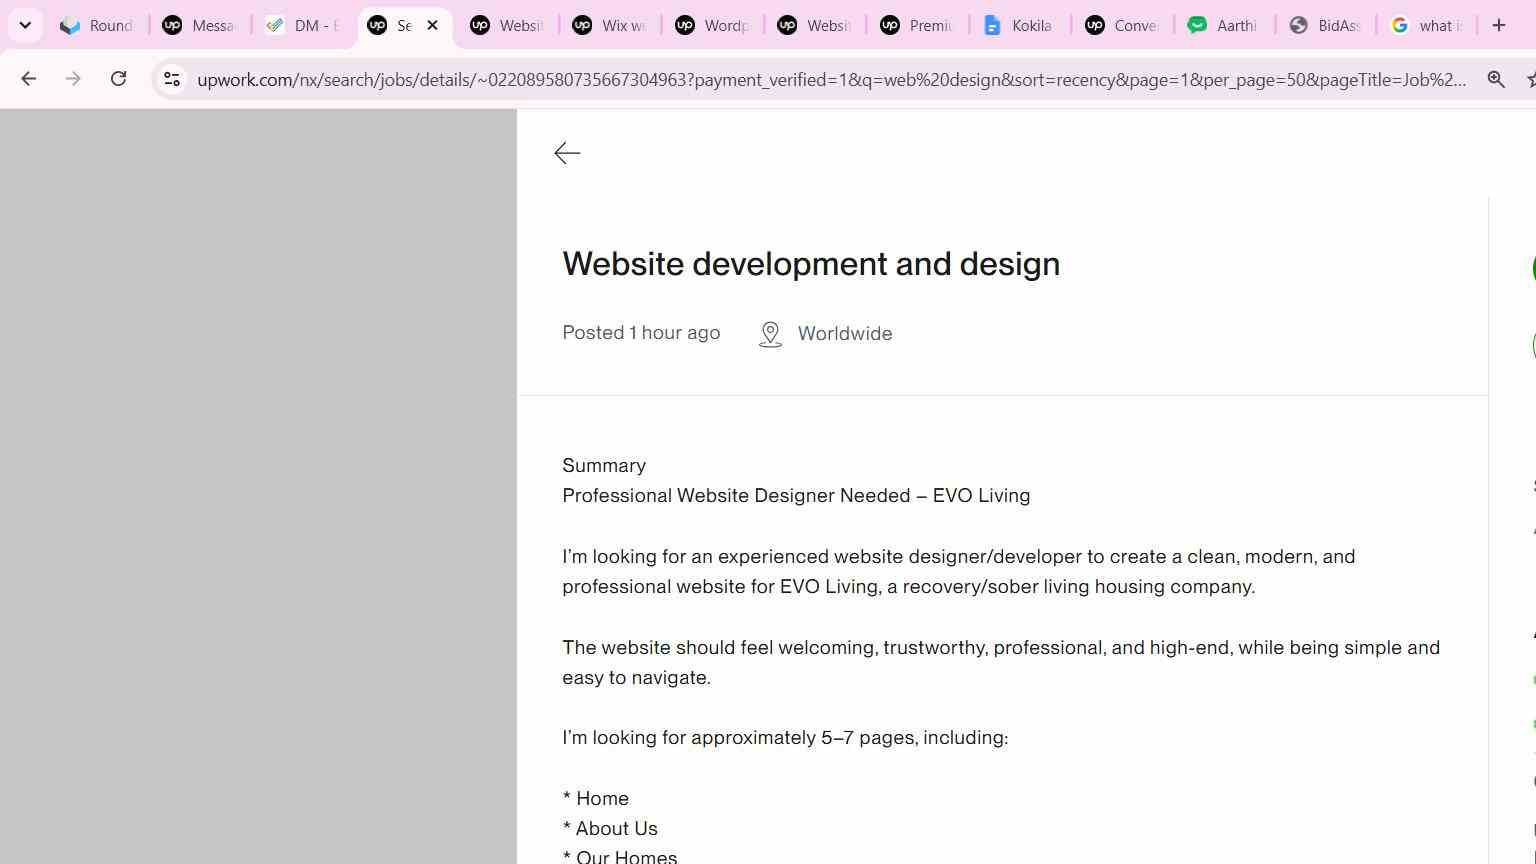
Task: Open the Premium Upwork tab
Action: point(916,25)
